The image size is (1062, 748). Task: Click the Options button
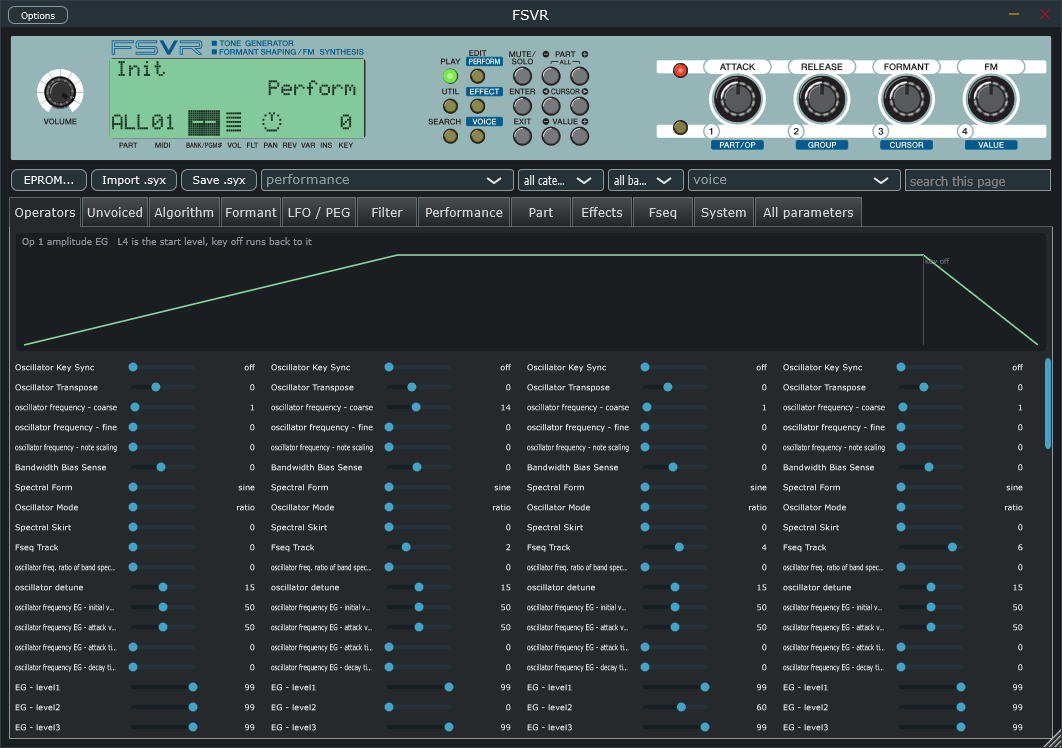(38, 15)
